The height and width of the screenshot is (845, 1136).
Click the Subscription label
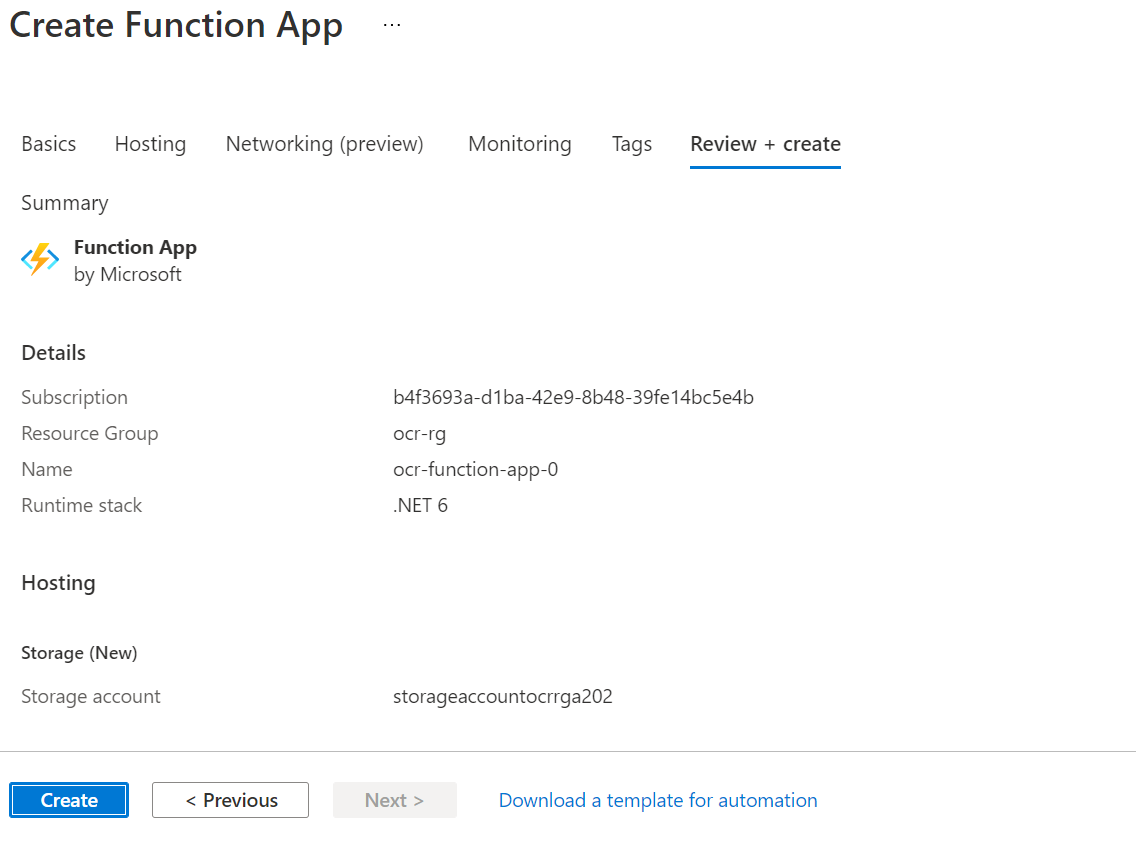click(74, 397)
